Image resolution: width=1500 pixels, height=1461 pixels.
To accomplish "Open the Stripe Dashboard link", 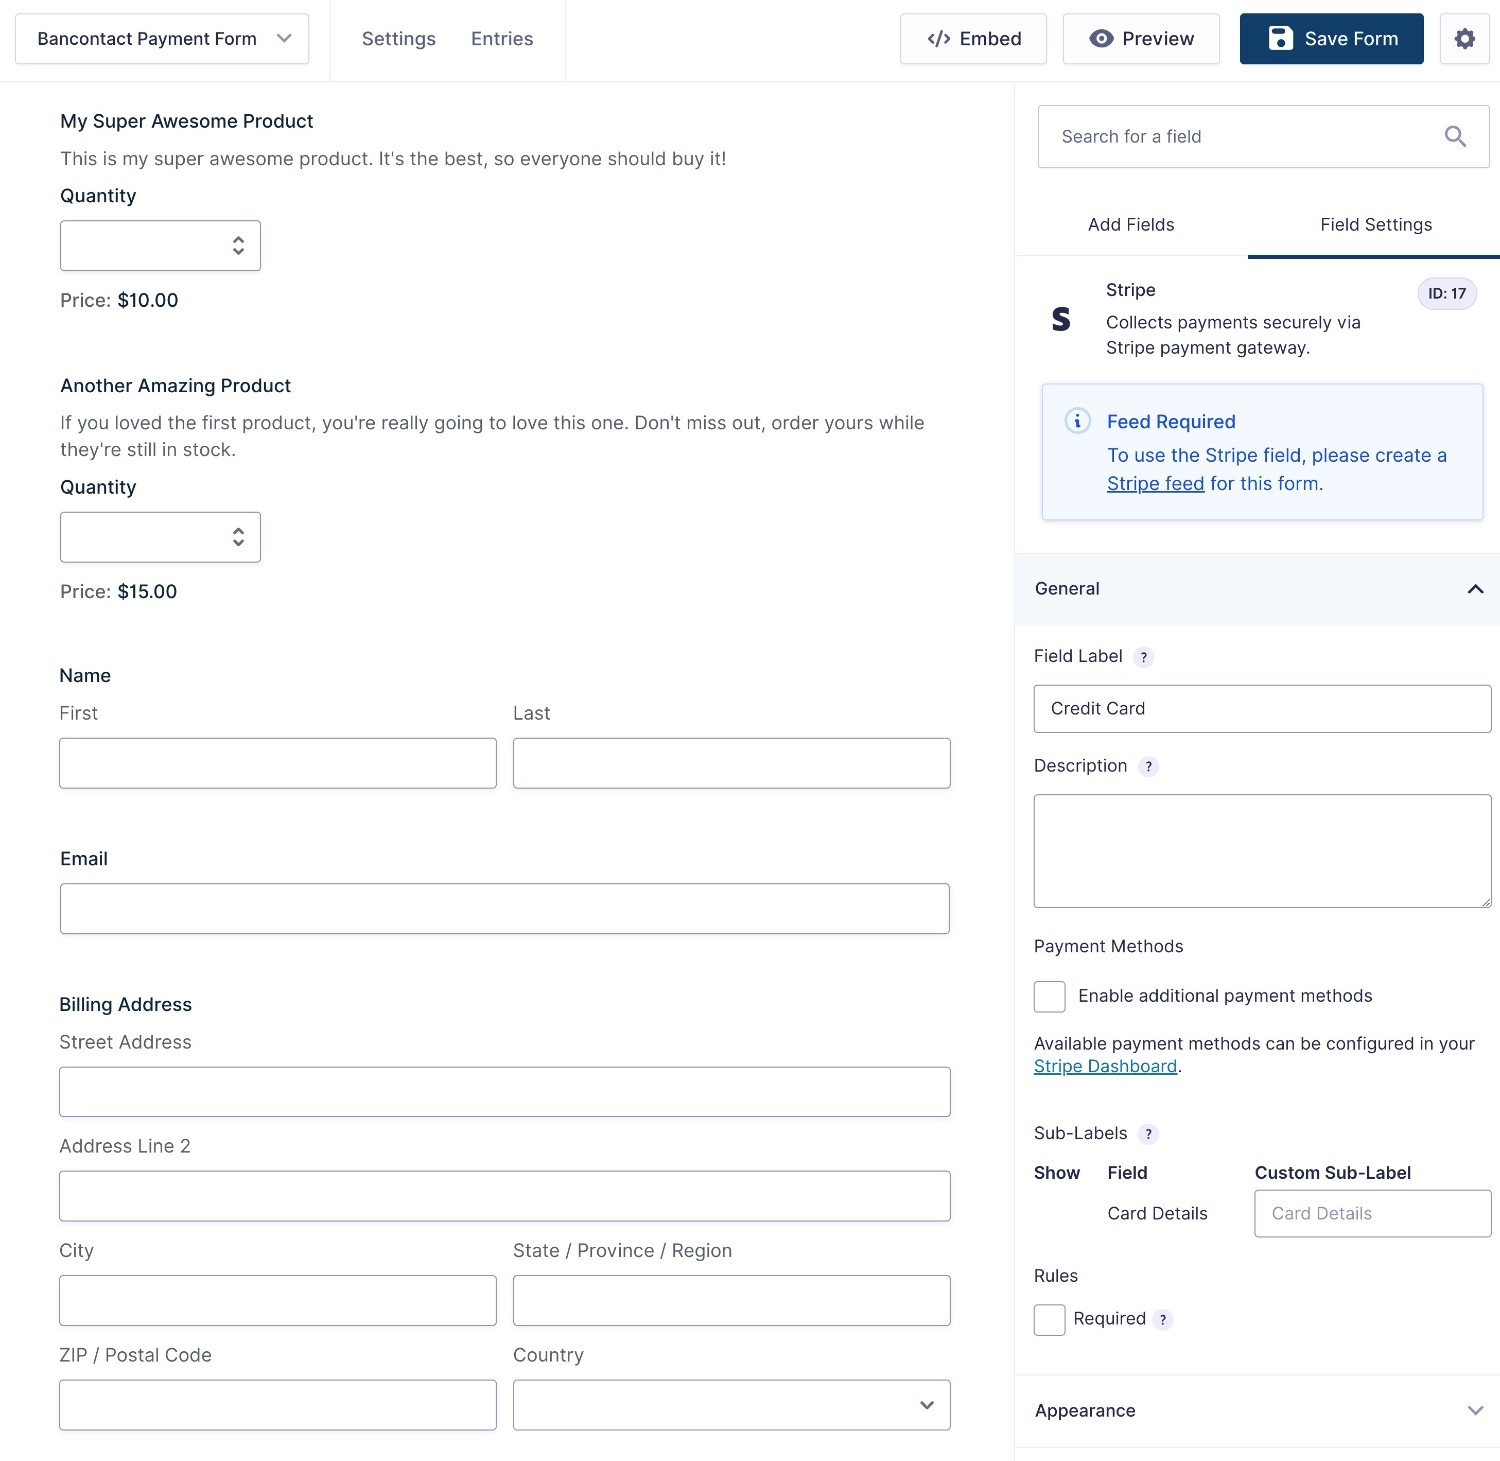I will point(1105,1066).
